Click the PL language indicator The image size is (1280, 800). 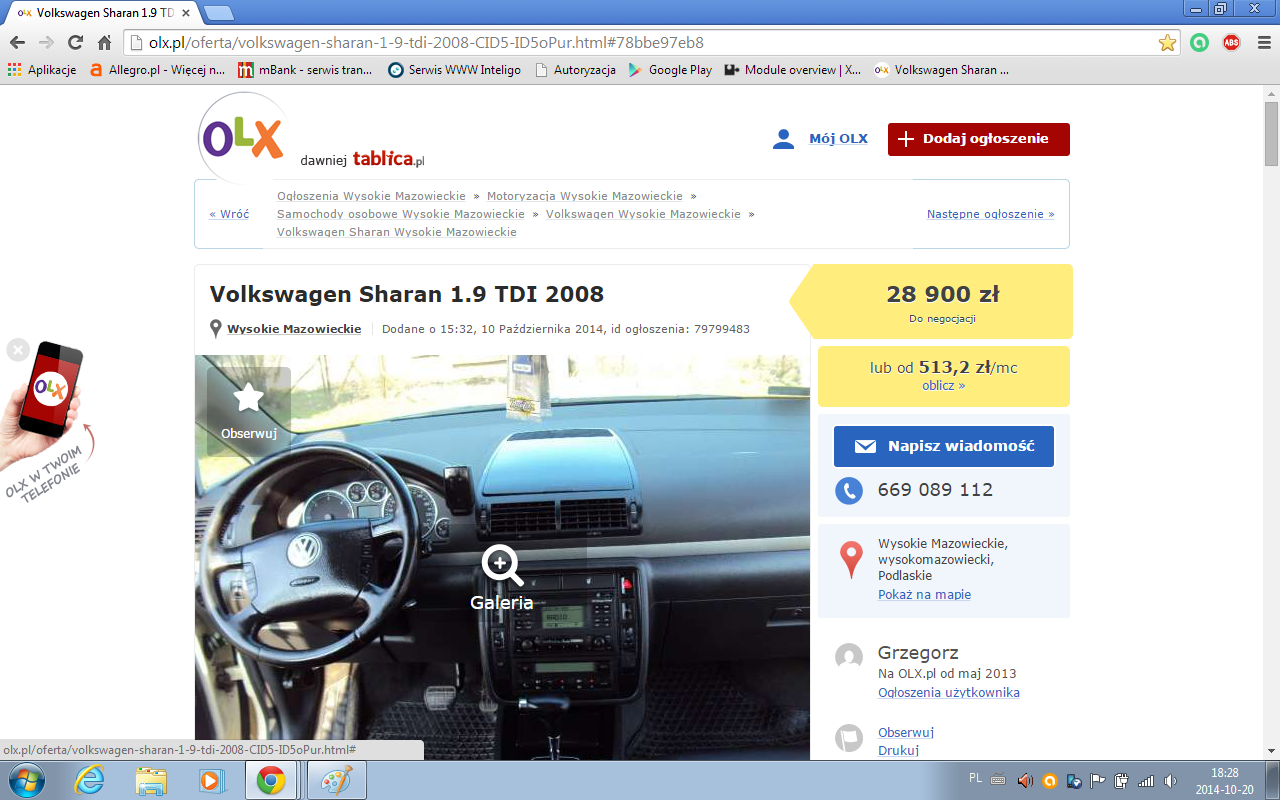point(975,779)
